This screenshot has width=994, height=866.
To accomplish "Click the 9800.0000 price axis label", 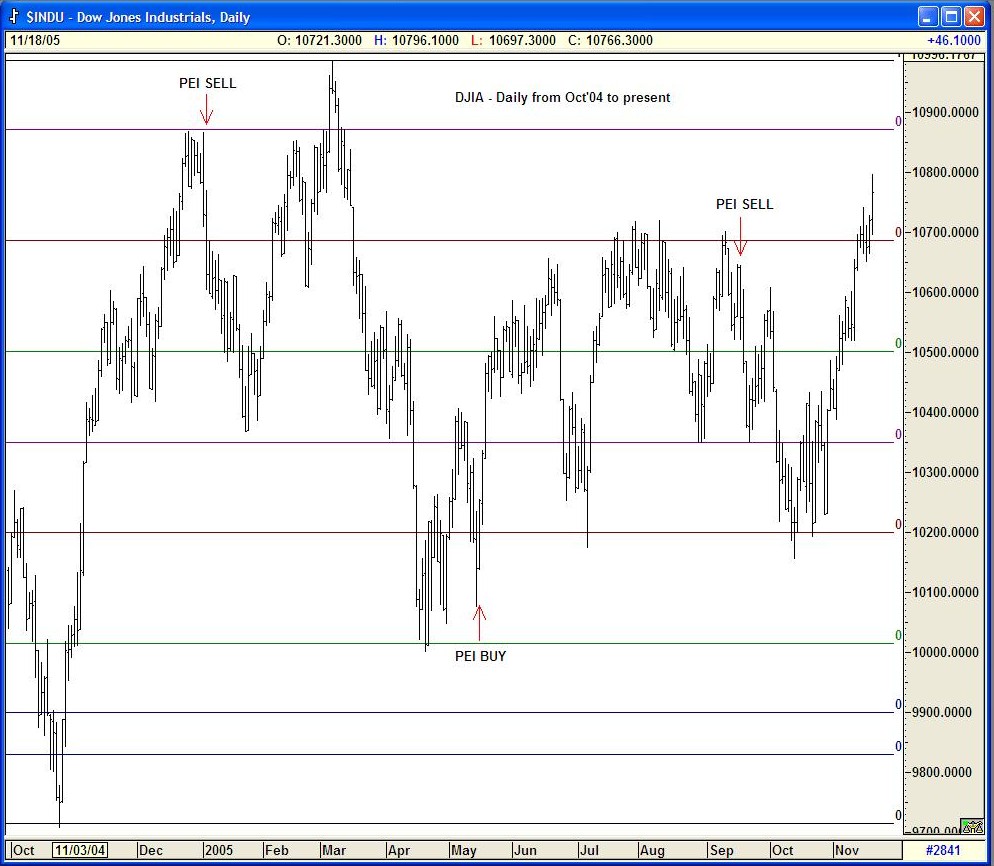I will click(942, 772).
